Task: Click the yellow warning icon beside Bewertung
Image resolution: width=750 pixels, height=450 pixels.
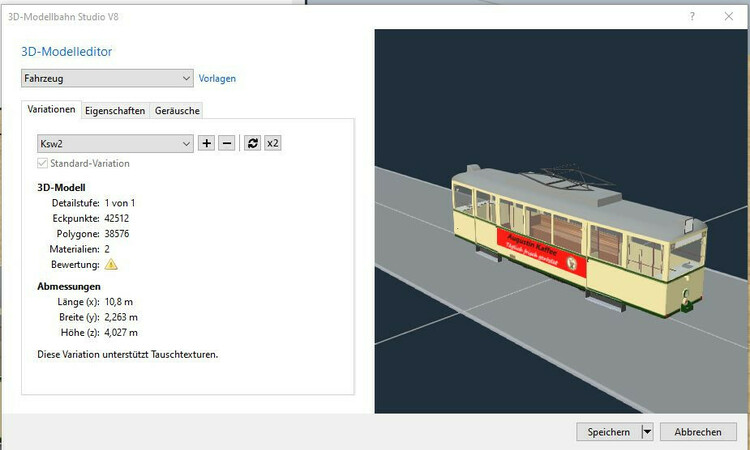Action: click(x=111, y=264)
